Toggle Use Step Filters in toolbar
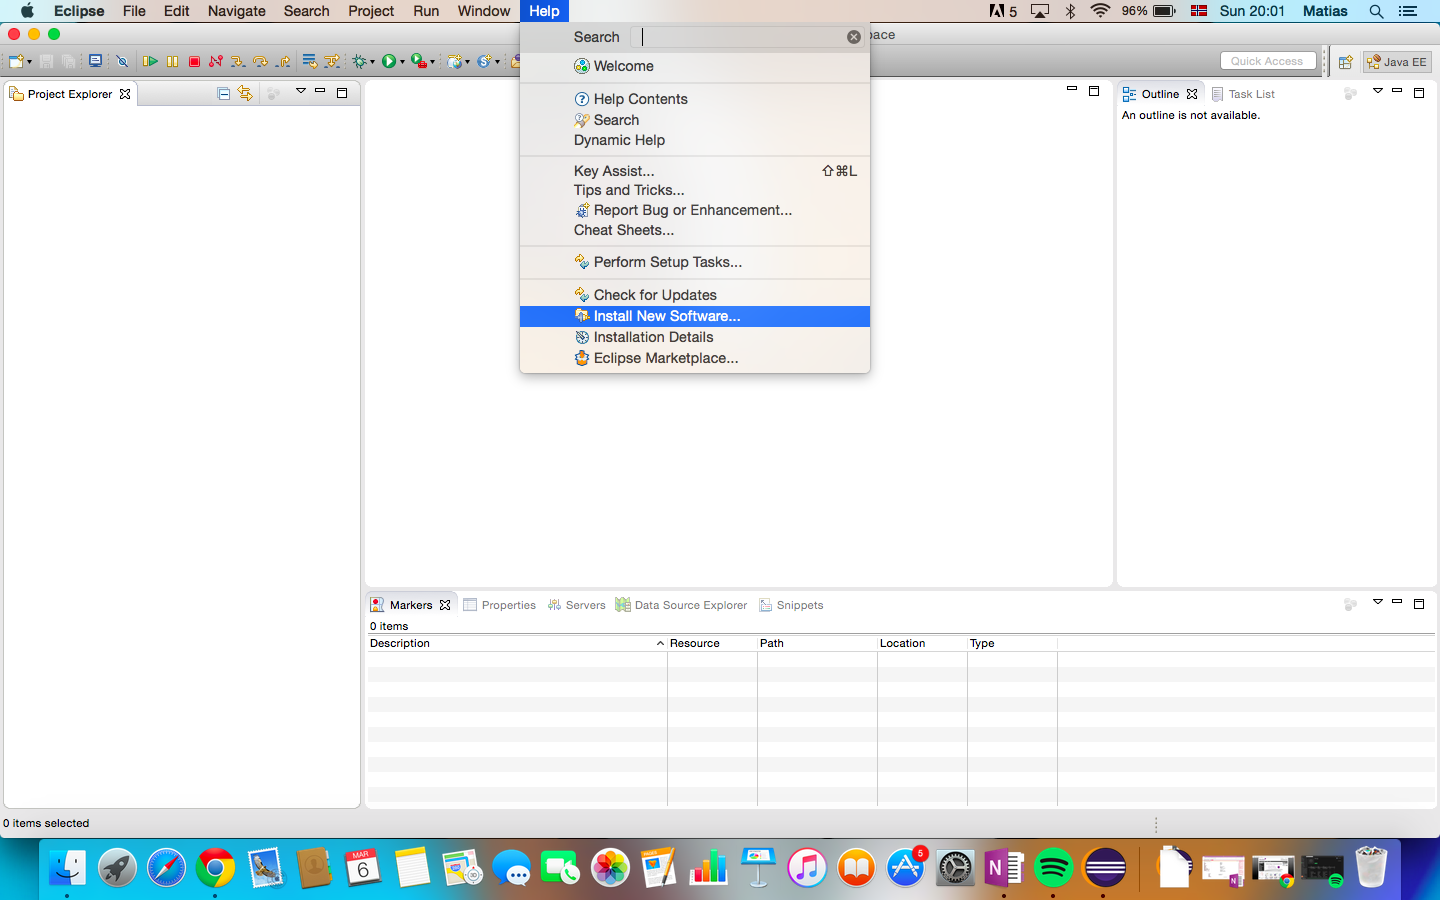Image resolution: width=1440 pixels, height=900 pixels. [x=332, y=62]
